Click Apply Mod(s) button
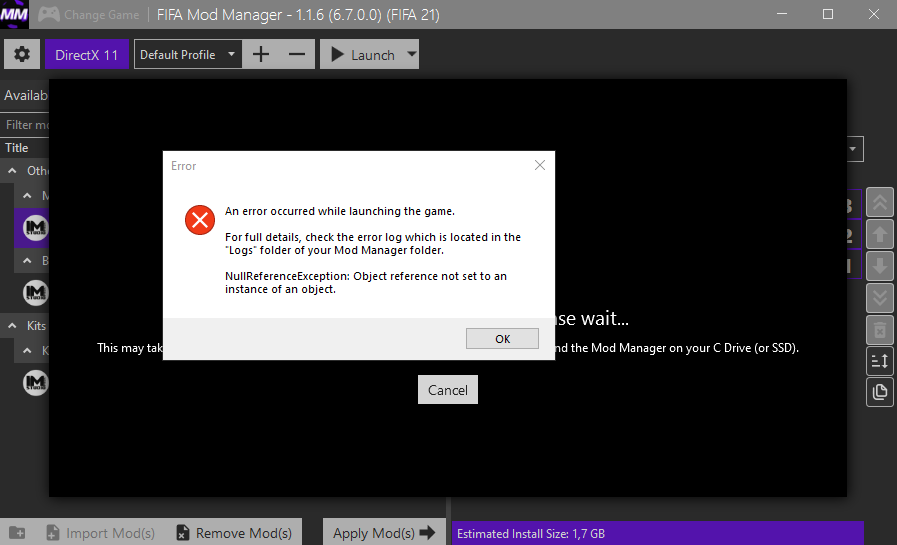Viewport: 897px width, 545px height. (384, 533)
